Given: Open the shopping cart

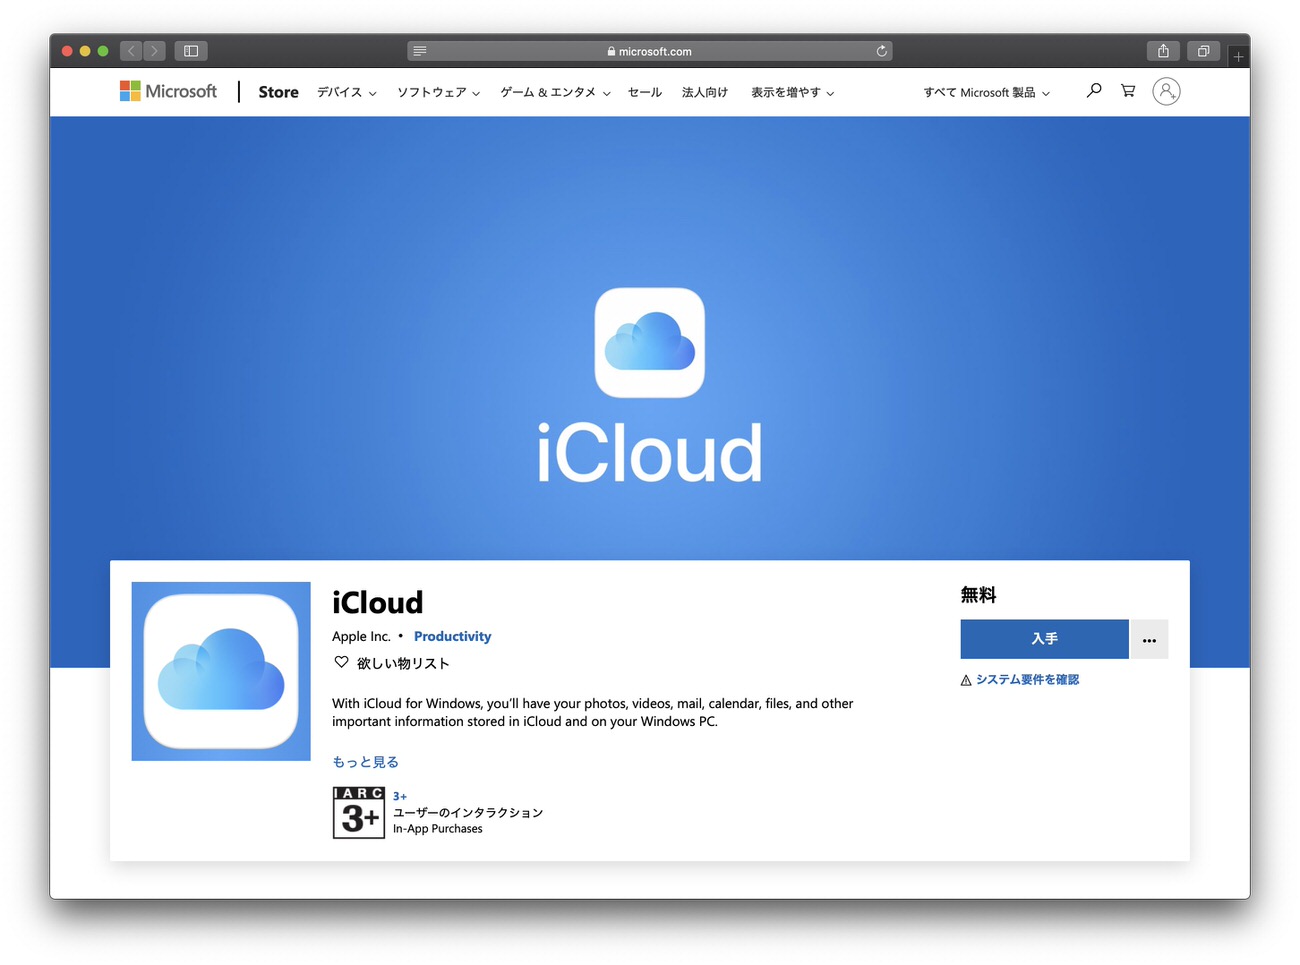Looking at the screenshot, I should [x=1128, y=90].
